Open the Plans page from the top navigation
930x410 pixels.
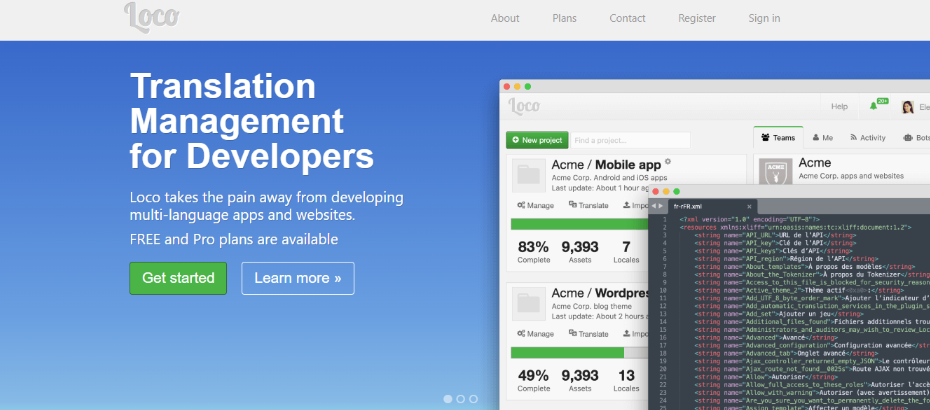pyautogui.click(x=564, y=18)
